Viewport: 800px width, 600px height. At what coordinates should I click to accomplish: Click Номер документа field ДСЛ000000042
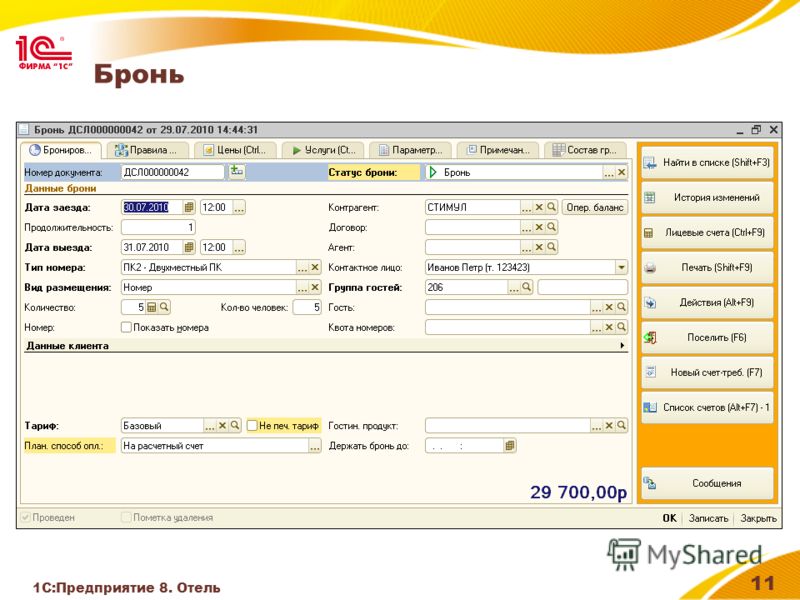click(172, 172)
